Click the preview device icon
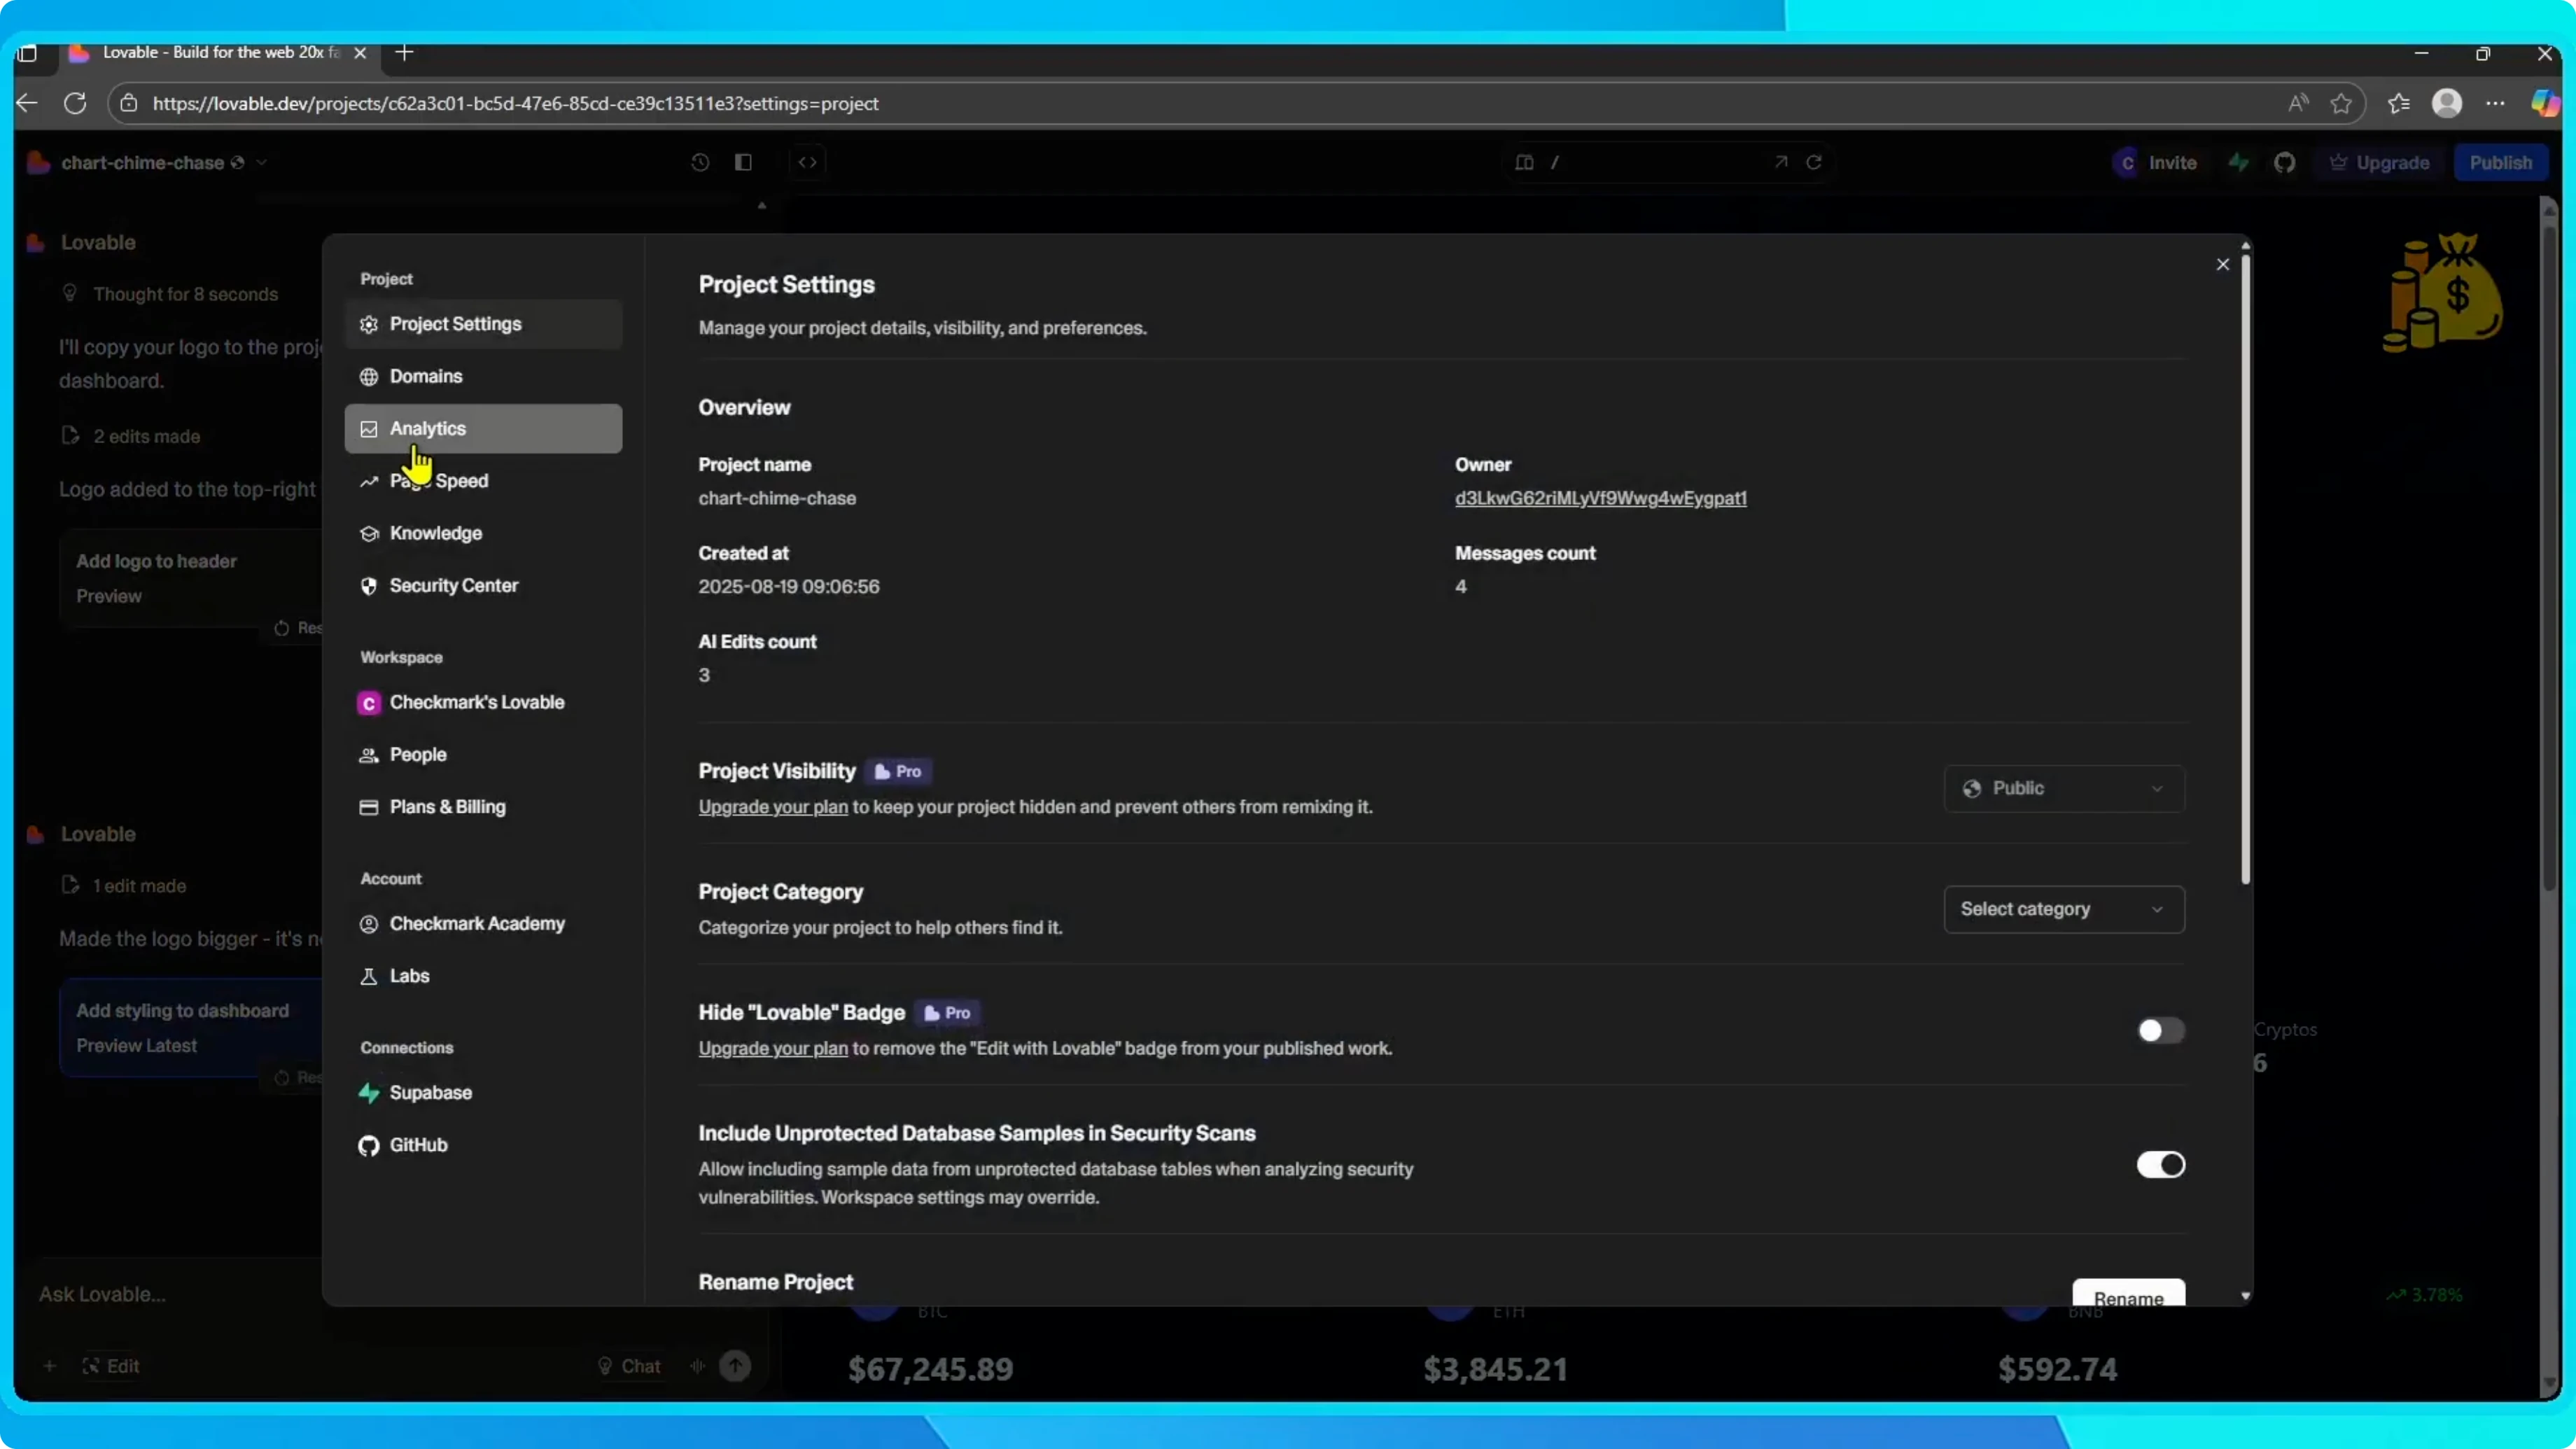2576x1449 pixels. (x=1524, y=162)
